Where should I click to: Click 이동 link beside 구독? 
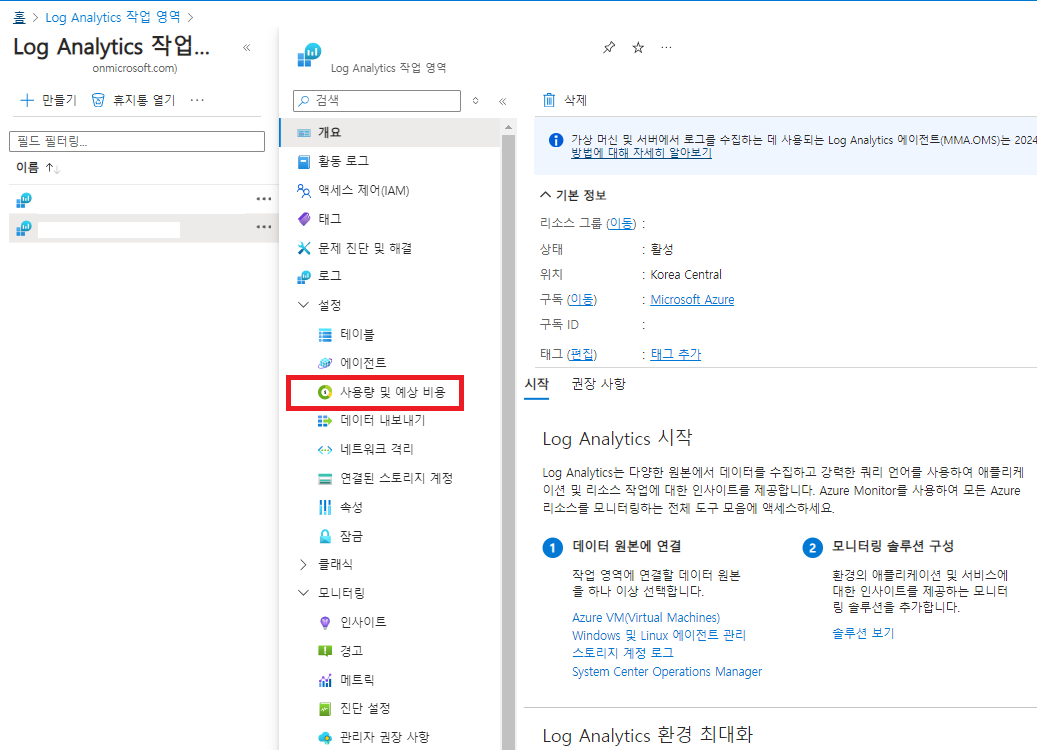(x=582, y=300)
